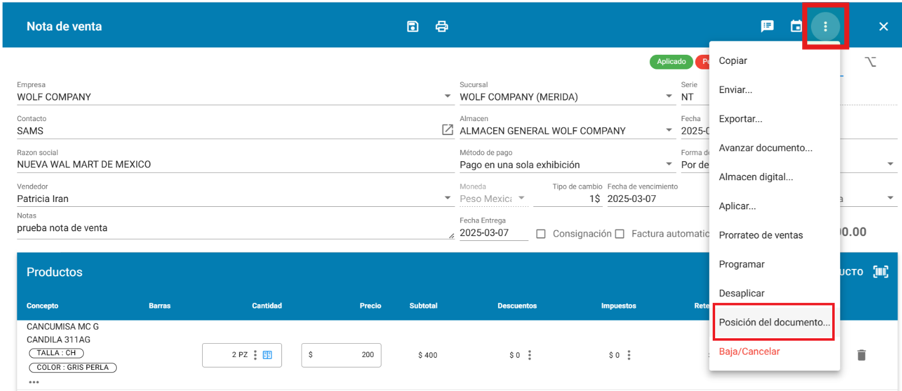The image size is (902, 391).
Task: Expand product details ellipsis under COLOR tag
Action: 34,382
